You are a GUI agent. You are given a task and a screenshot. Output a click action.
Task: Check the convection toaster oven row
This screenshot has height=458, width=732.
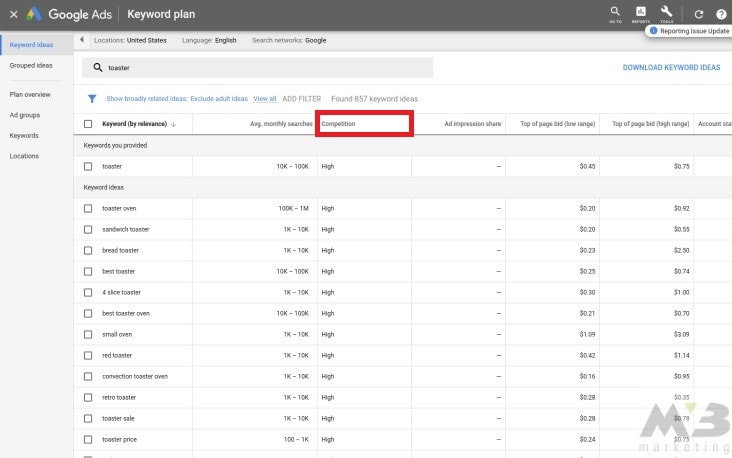tap(88, 376)
